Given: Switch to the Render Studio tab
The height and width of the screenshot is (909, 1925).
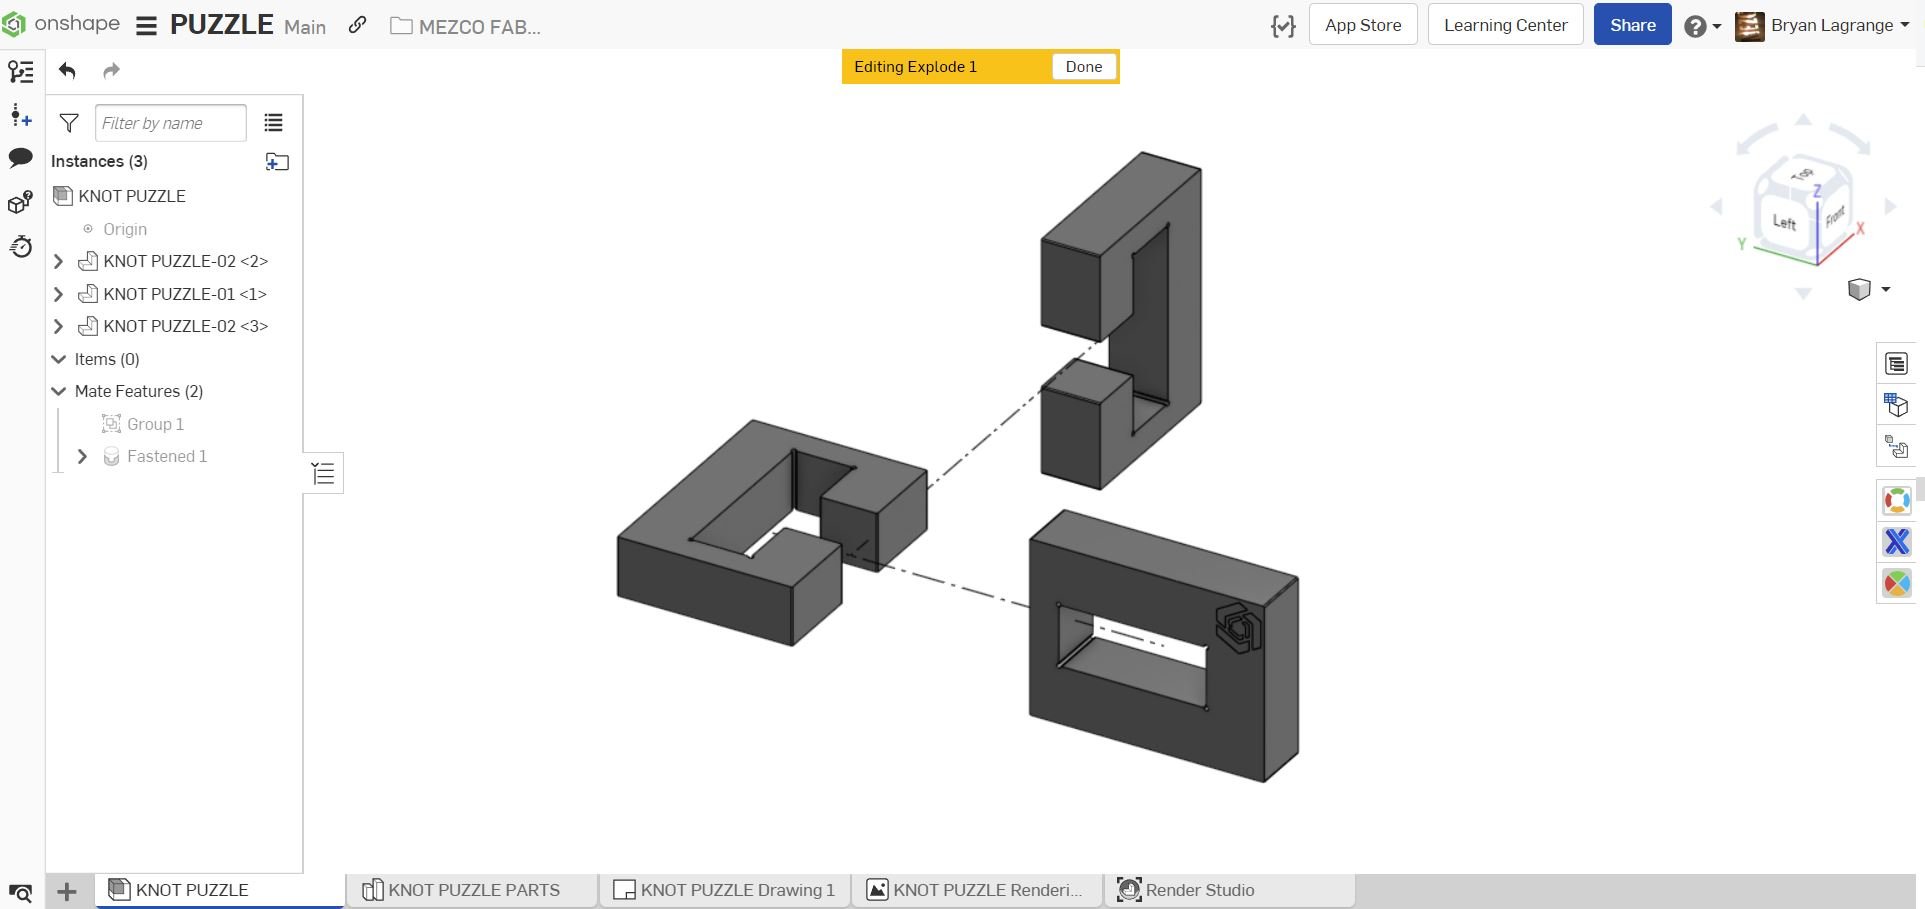Looking at the screenshot, I should pos(1230,890).
